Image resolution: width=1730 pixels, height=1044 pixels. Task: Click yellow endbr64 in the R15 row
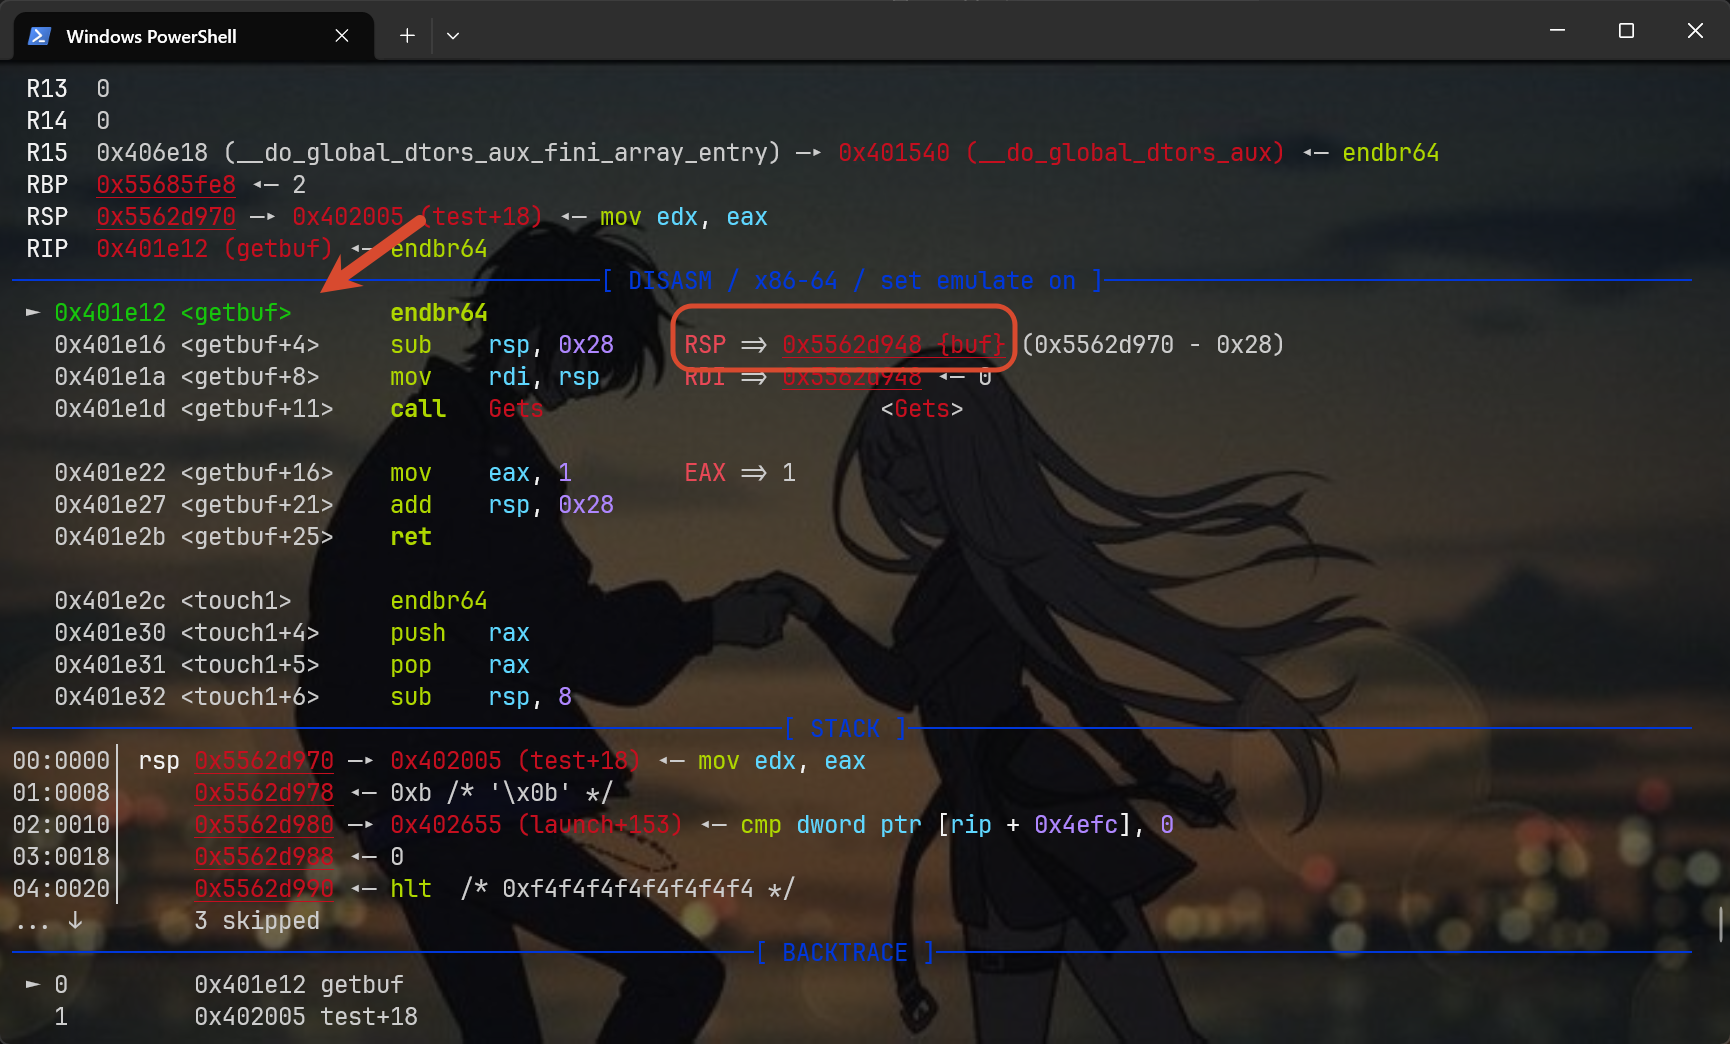point(1391,153)
